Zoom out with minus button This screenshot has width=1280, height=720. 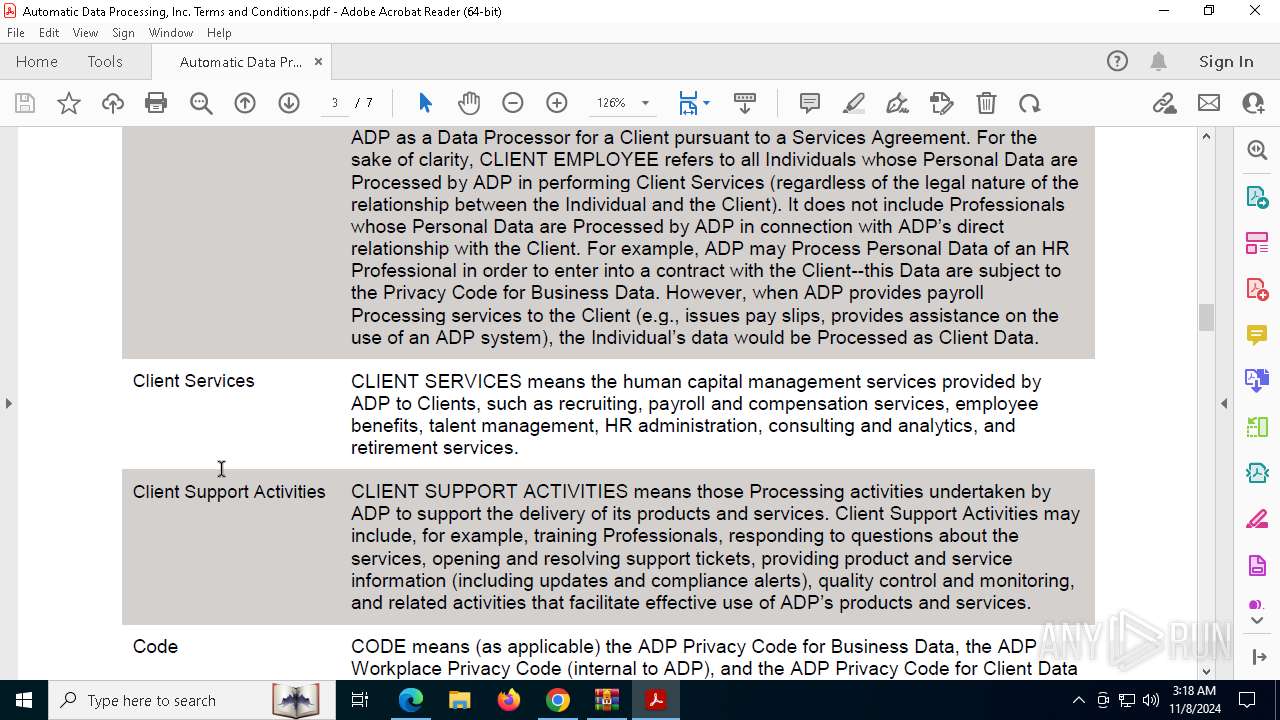[x=513, y=103]
